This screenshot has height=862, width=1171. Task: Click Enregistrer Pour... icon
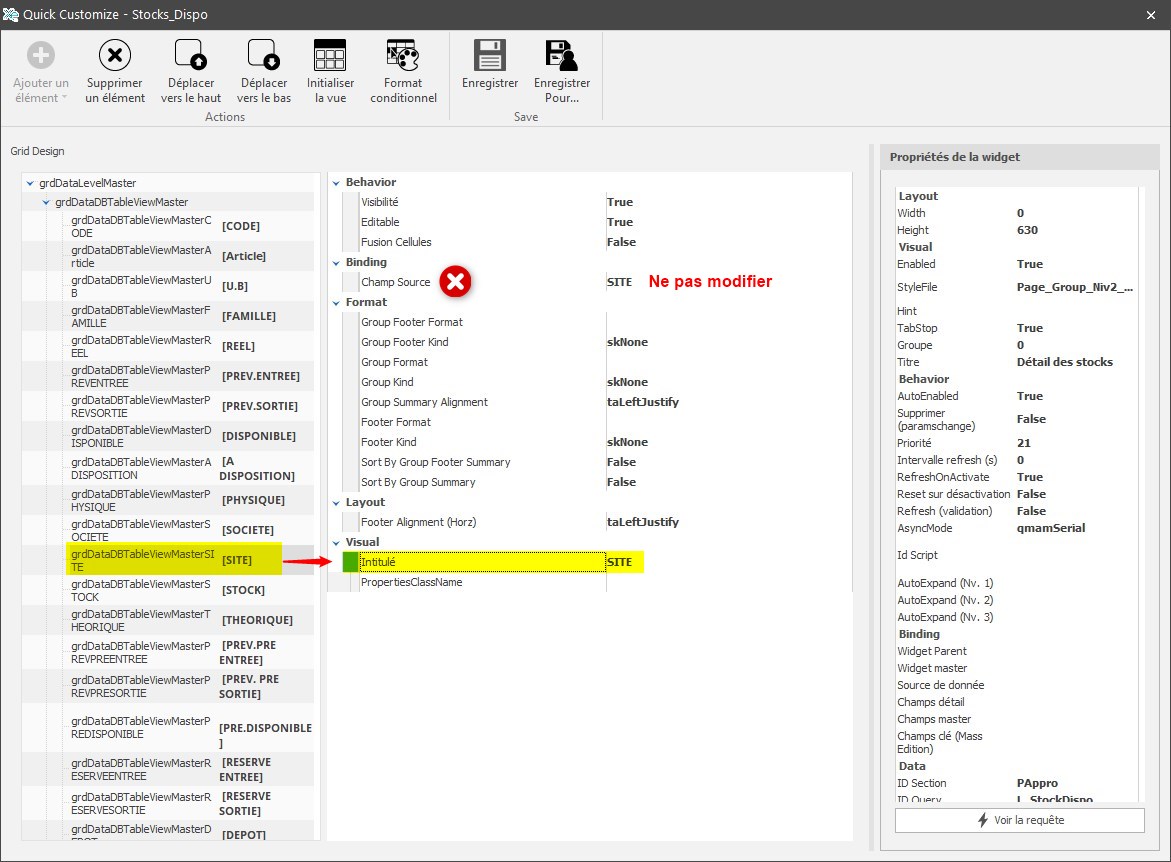tap(561, 56)
